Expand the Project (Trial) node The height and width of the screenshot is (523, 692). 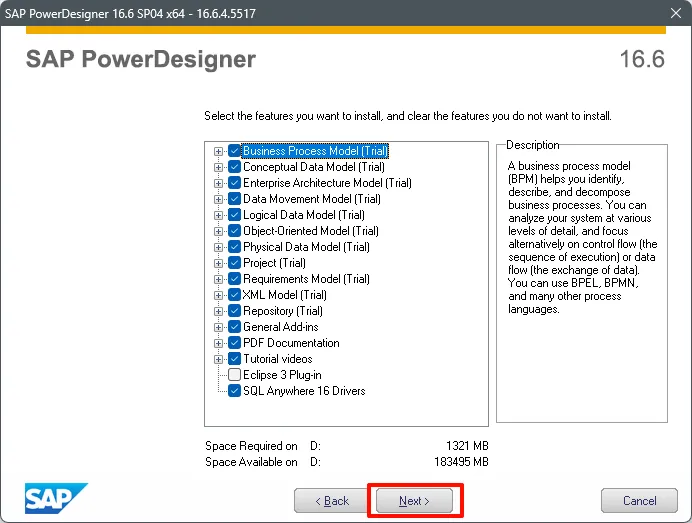tap(218, 263)
